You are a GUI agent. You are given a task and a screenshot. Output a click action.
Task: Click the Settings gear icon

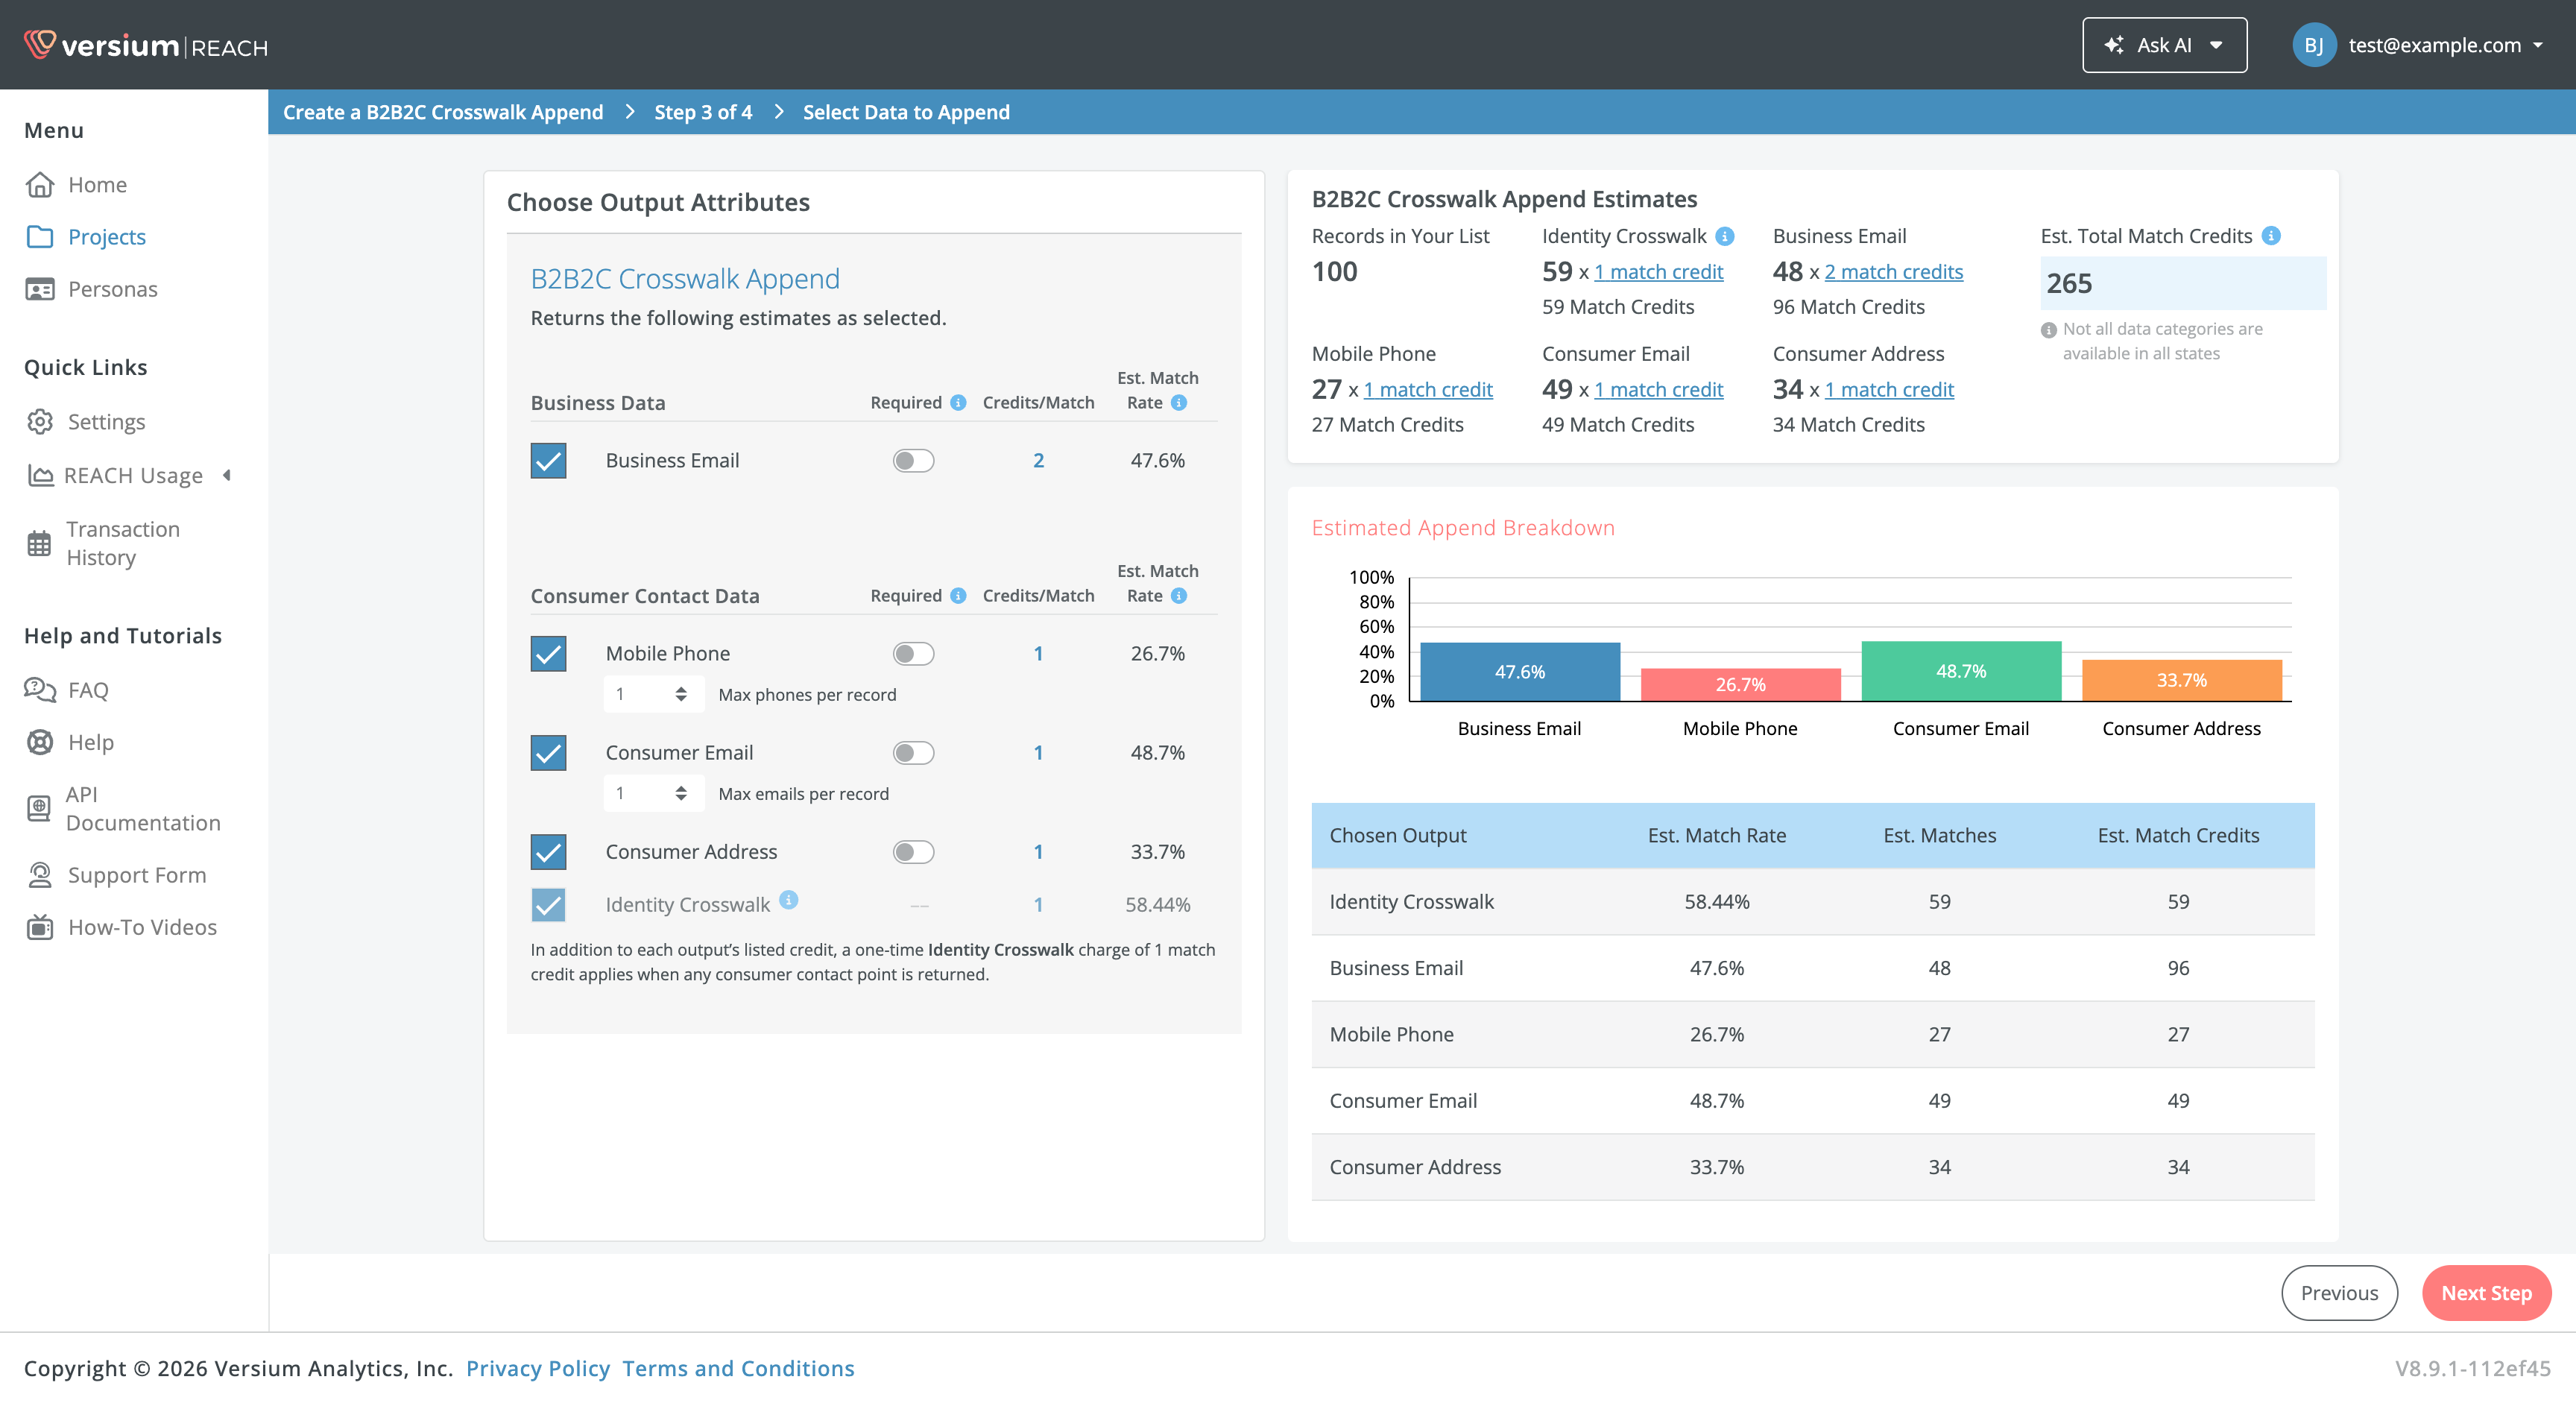pos(40,422)
